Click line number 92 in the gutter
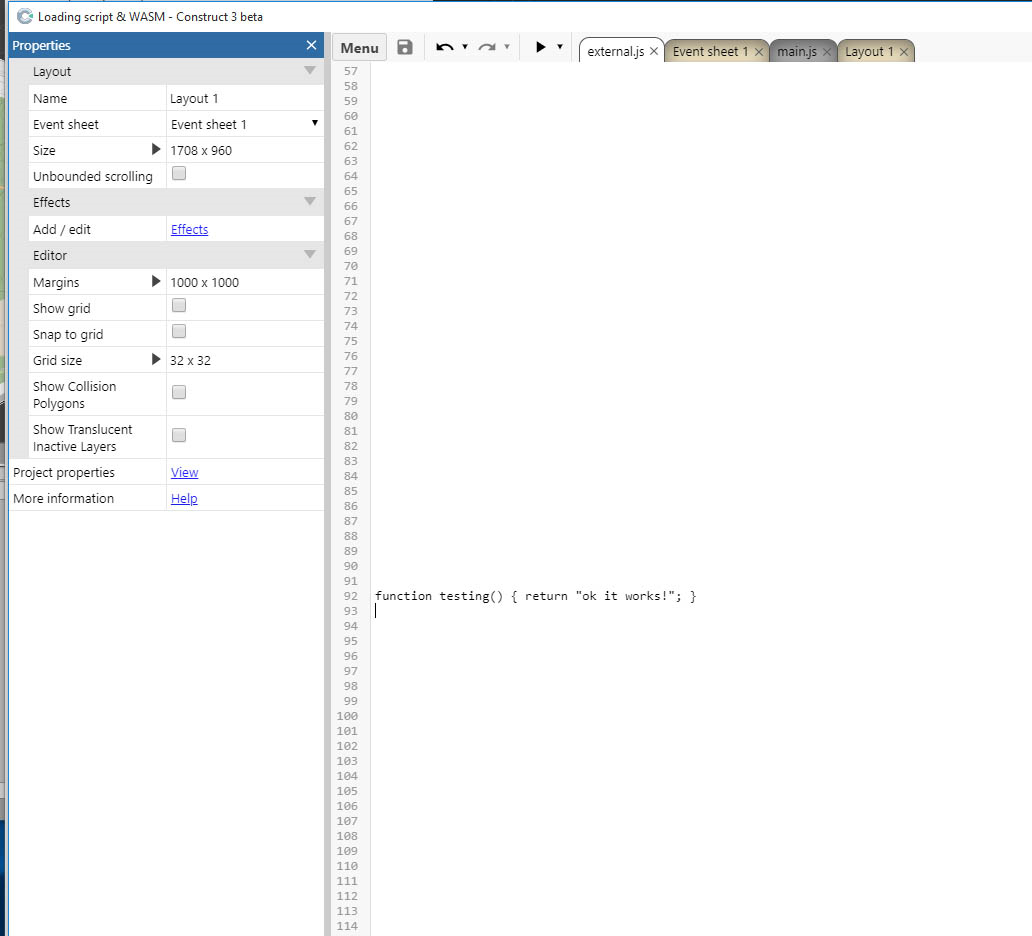The image size is (1032, 936). point(351,596)
